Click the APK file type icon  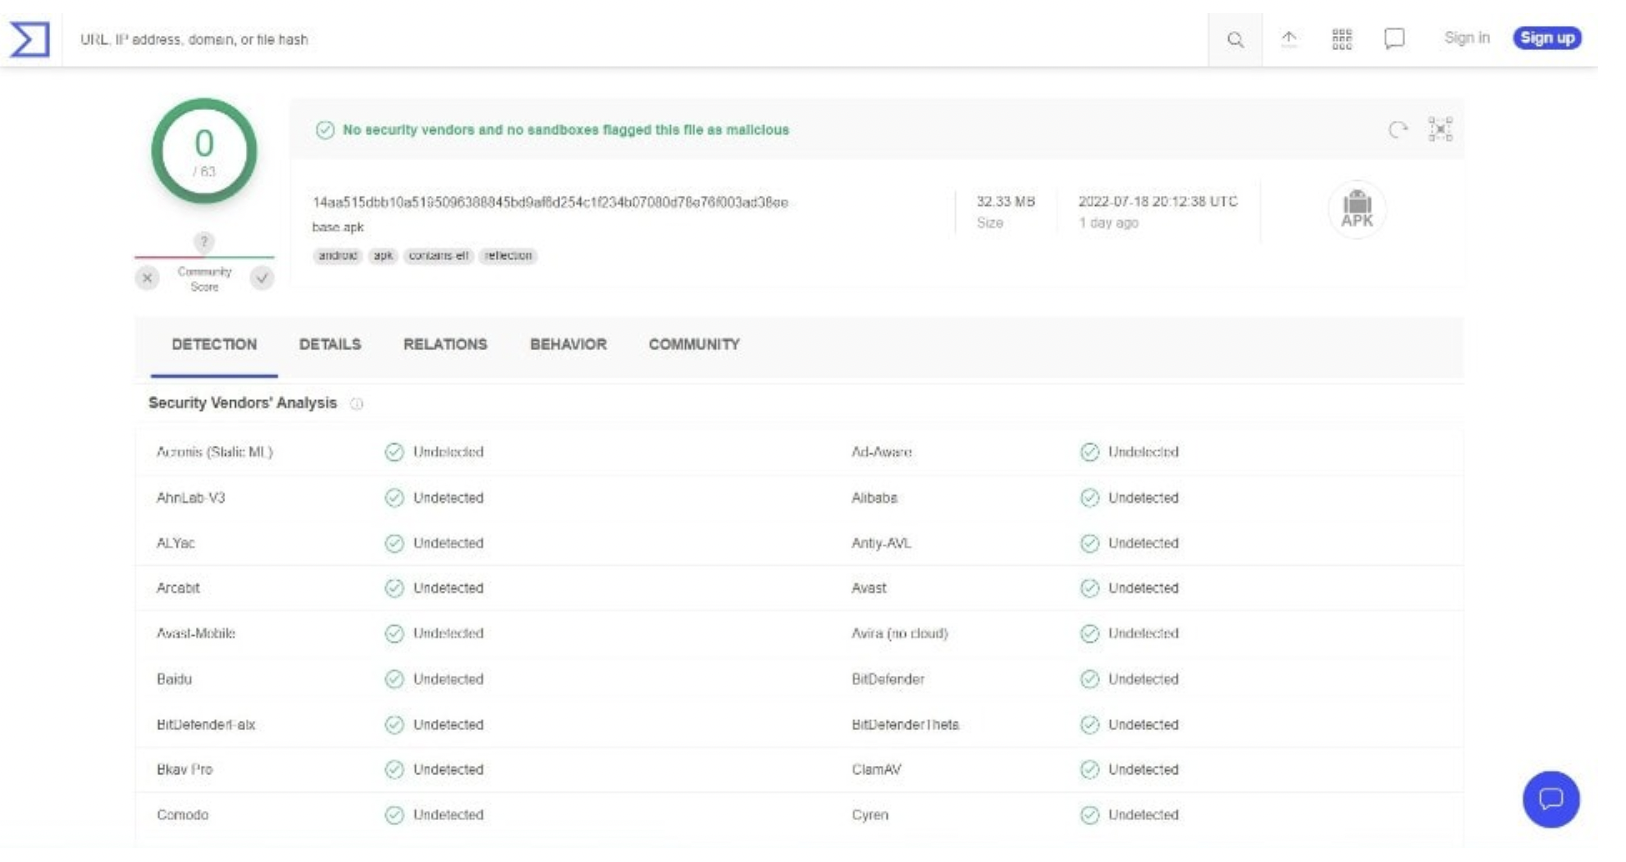pos(1357,209)
